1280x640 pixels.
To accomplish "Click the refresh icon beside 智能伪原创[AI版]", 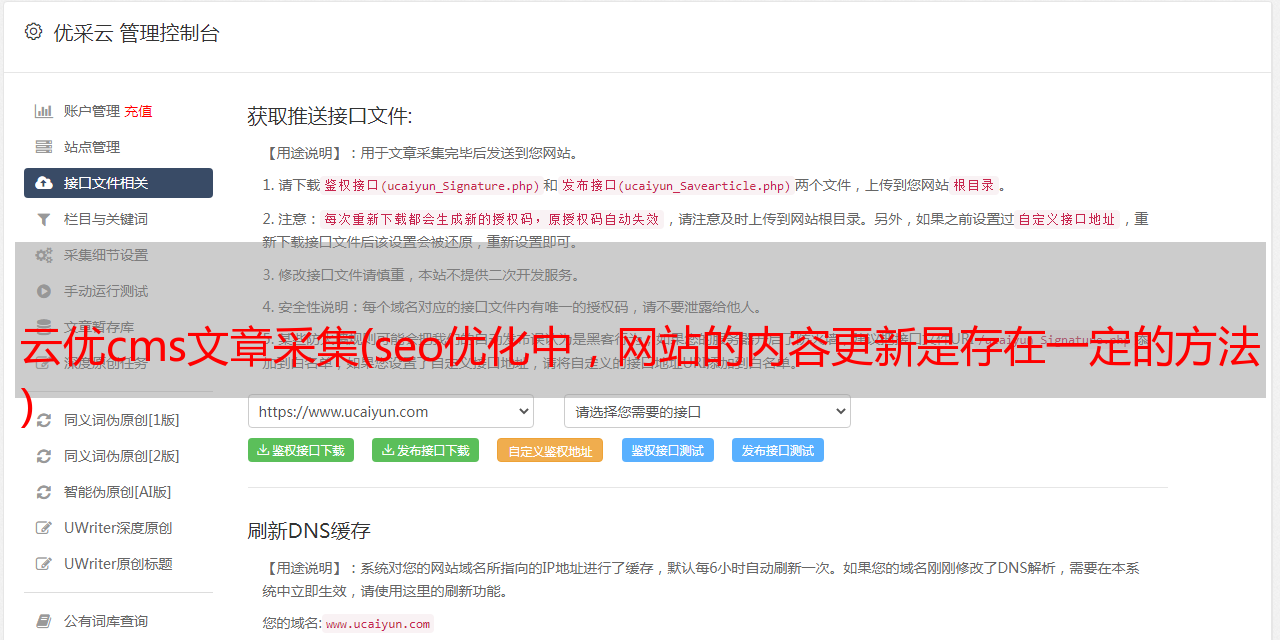I will (44, 492).
